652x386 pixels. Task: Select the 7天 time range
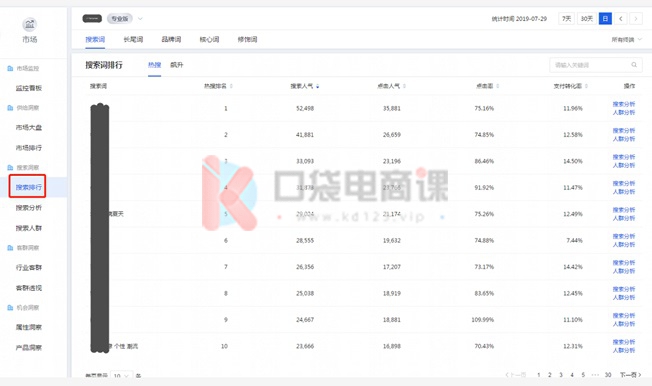(x=566, y=19)
